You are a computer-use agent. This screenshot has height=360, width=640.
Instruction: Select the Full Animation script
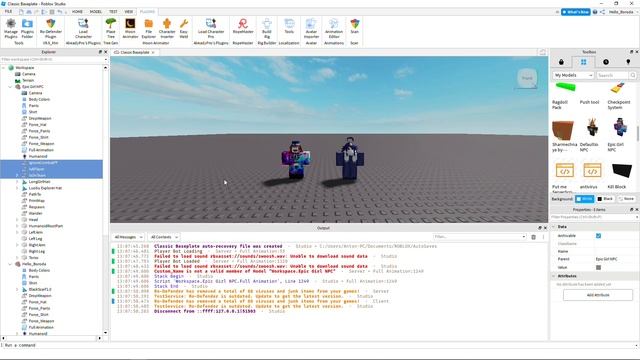pyautogui.click(x=41, y=150)
